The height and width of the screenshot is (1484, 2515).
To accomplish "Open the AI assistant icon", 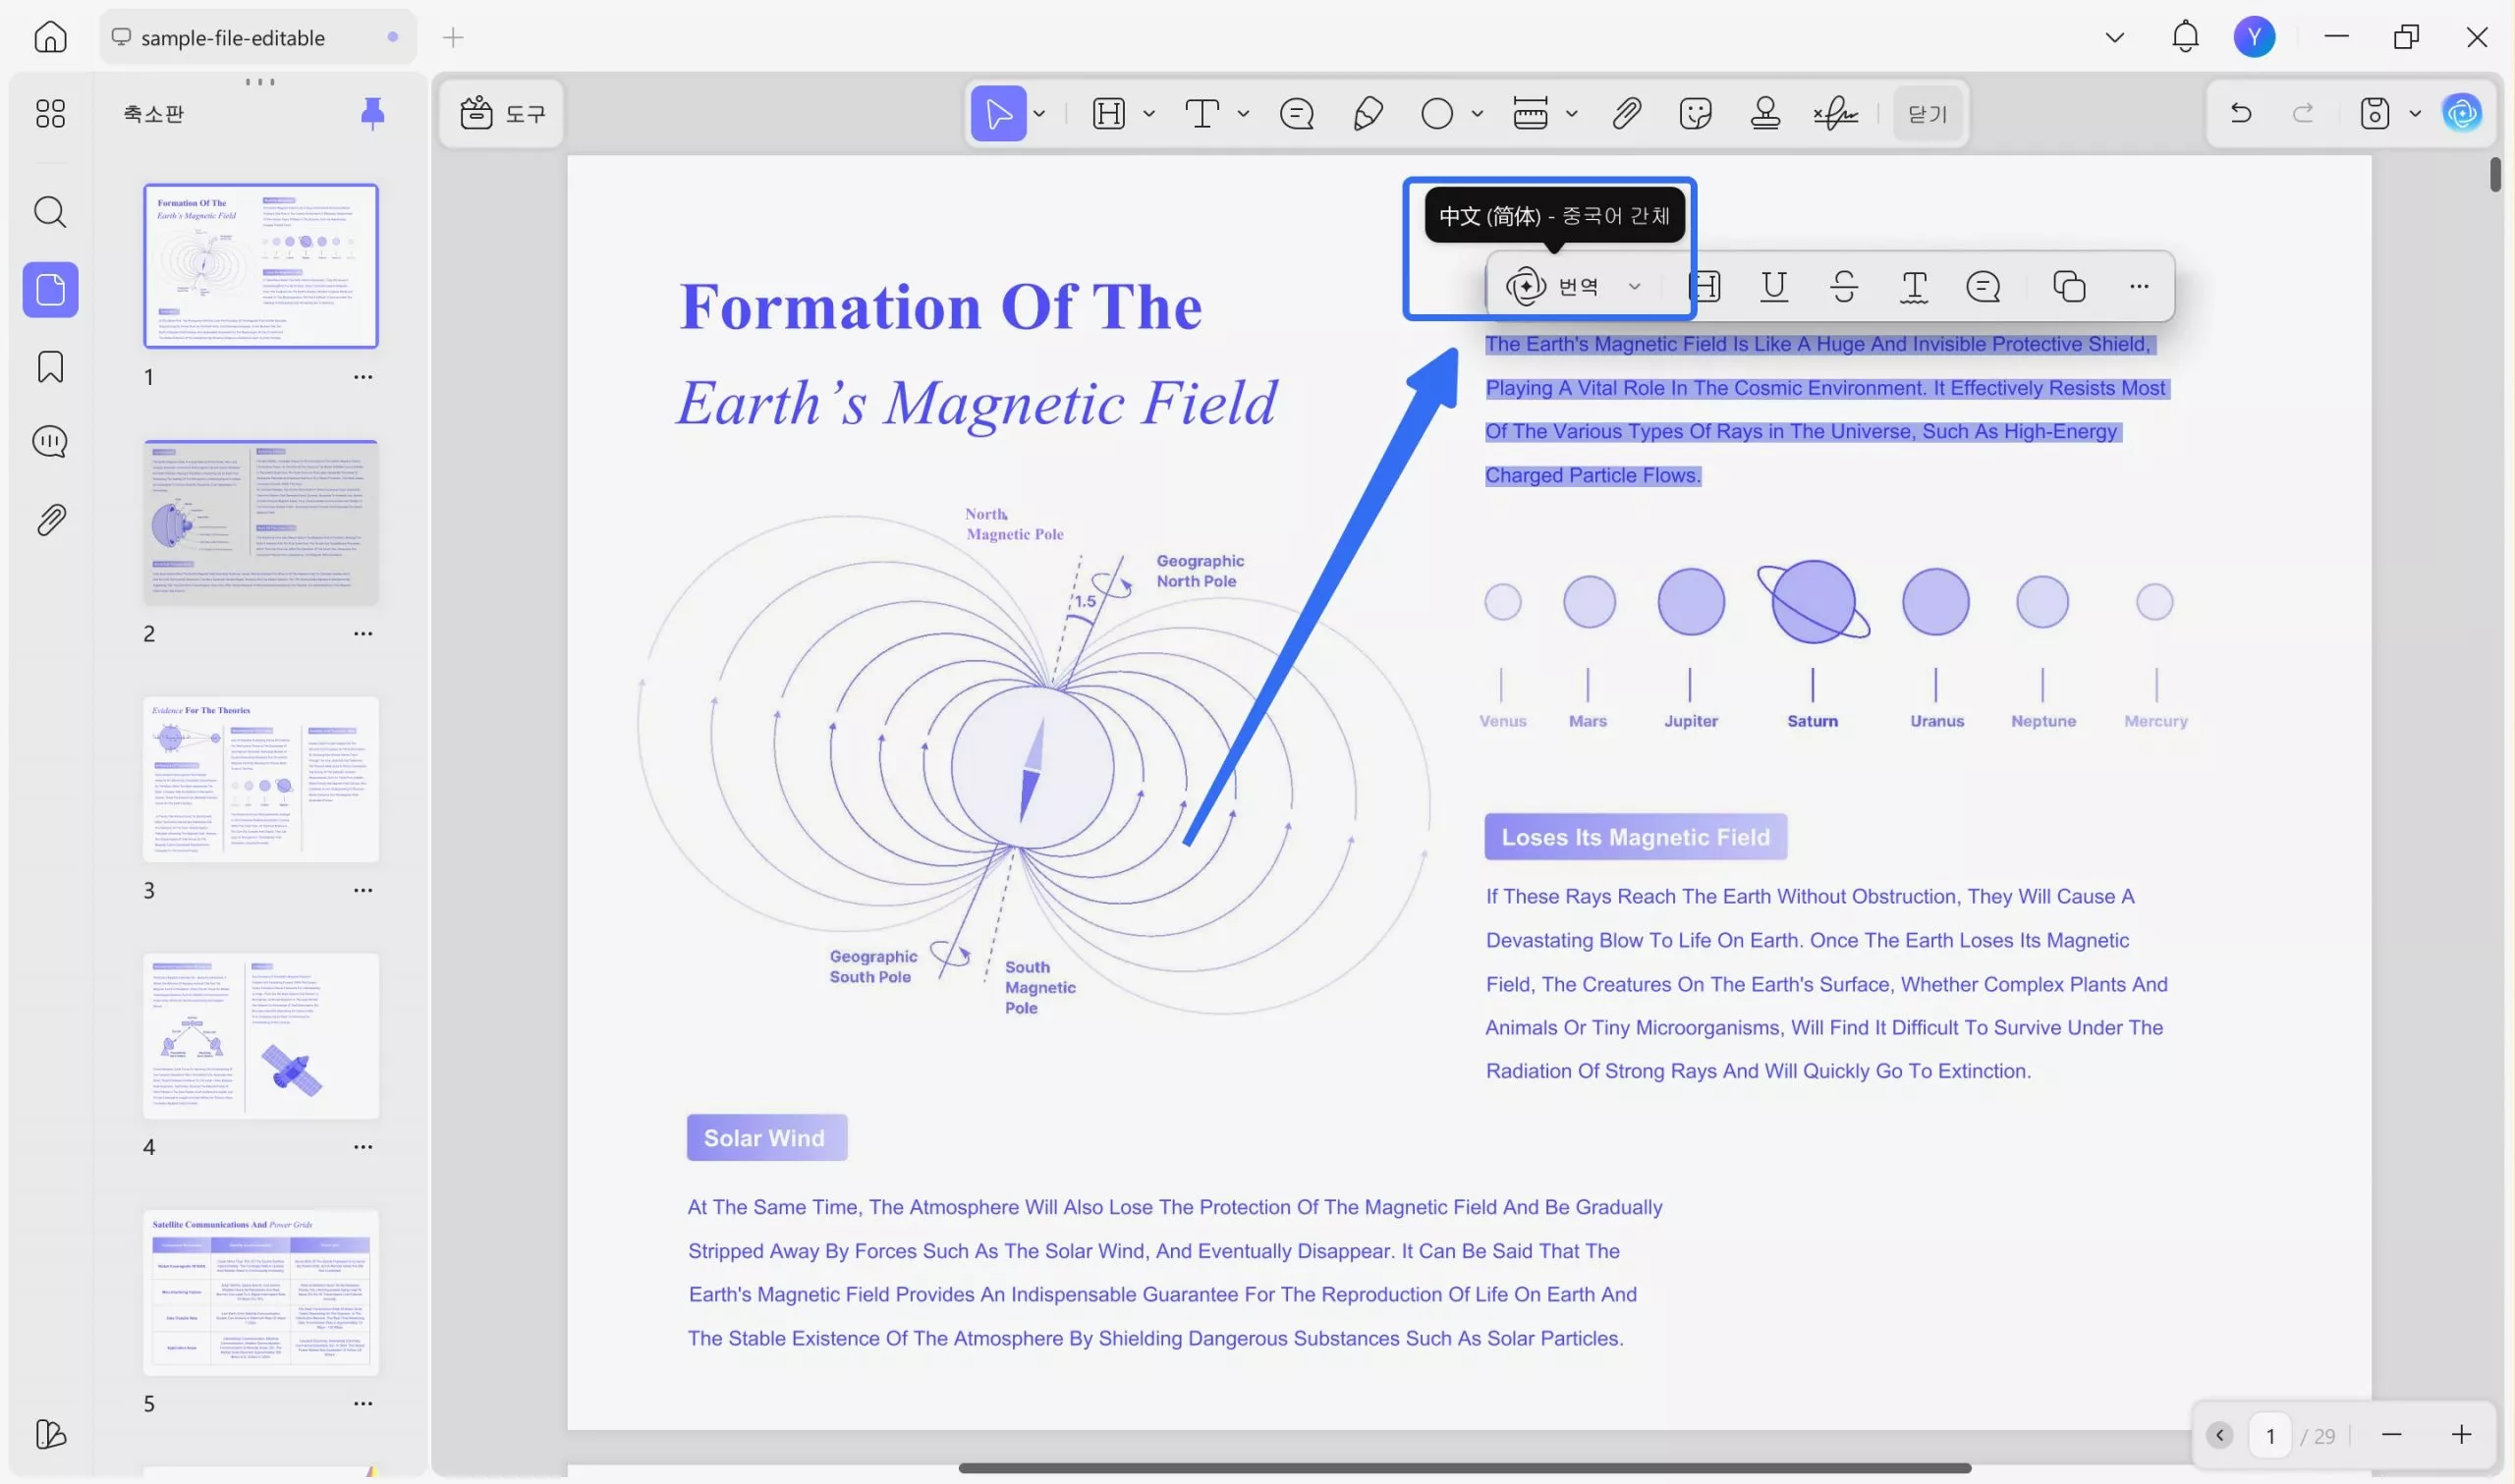I will (2461, 113).
